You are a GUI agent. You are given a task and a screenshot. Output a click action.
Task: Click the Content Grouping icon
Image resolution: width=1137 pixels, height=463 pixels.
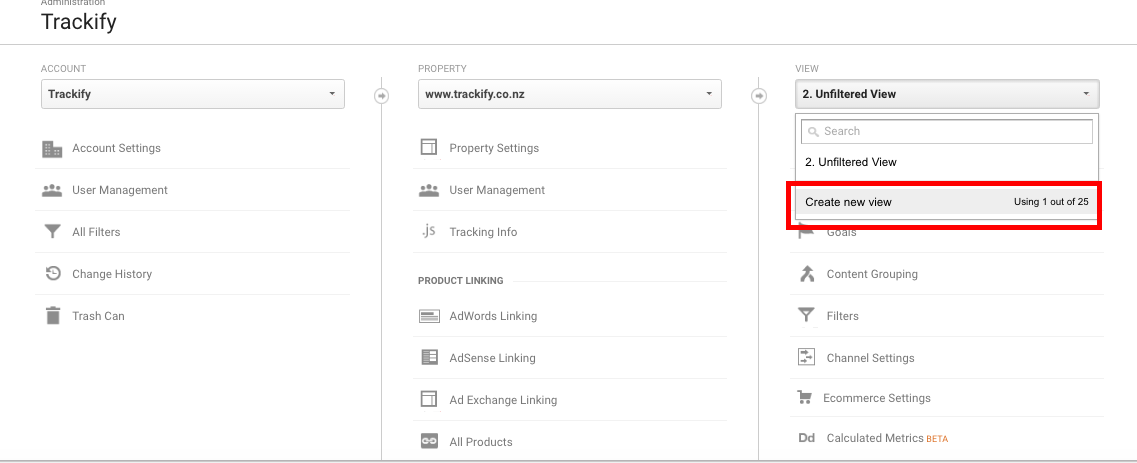coord(806,274)
